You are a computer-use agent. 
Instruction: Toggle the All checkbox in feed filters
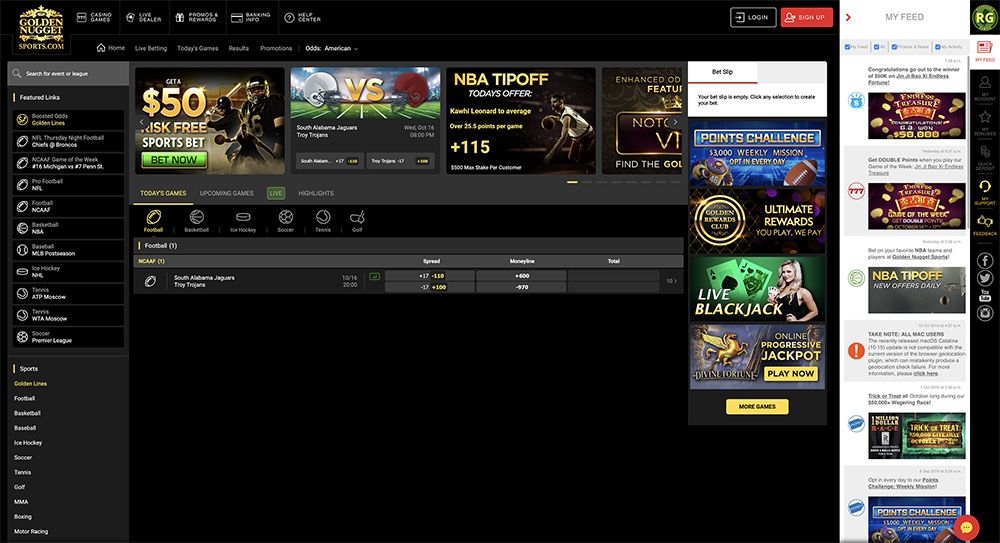tap(876, 47)
